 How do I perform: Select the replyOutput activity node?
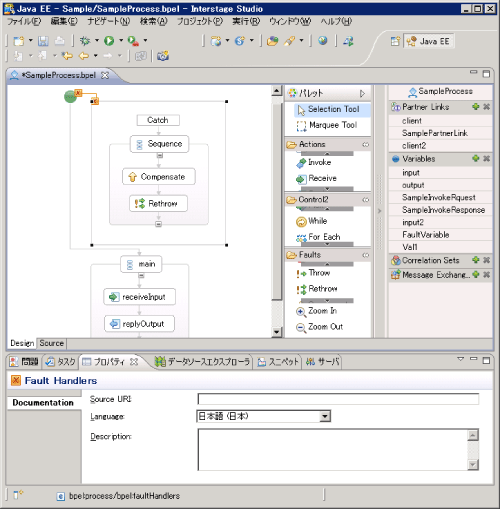coord(139,324)
